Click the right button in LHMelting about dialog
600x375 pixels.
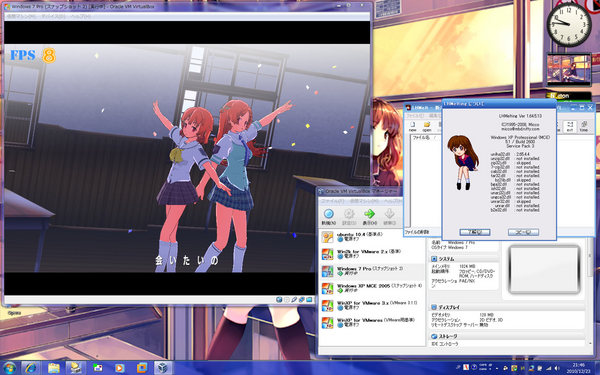[523, 232]
